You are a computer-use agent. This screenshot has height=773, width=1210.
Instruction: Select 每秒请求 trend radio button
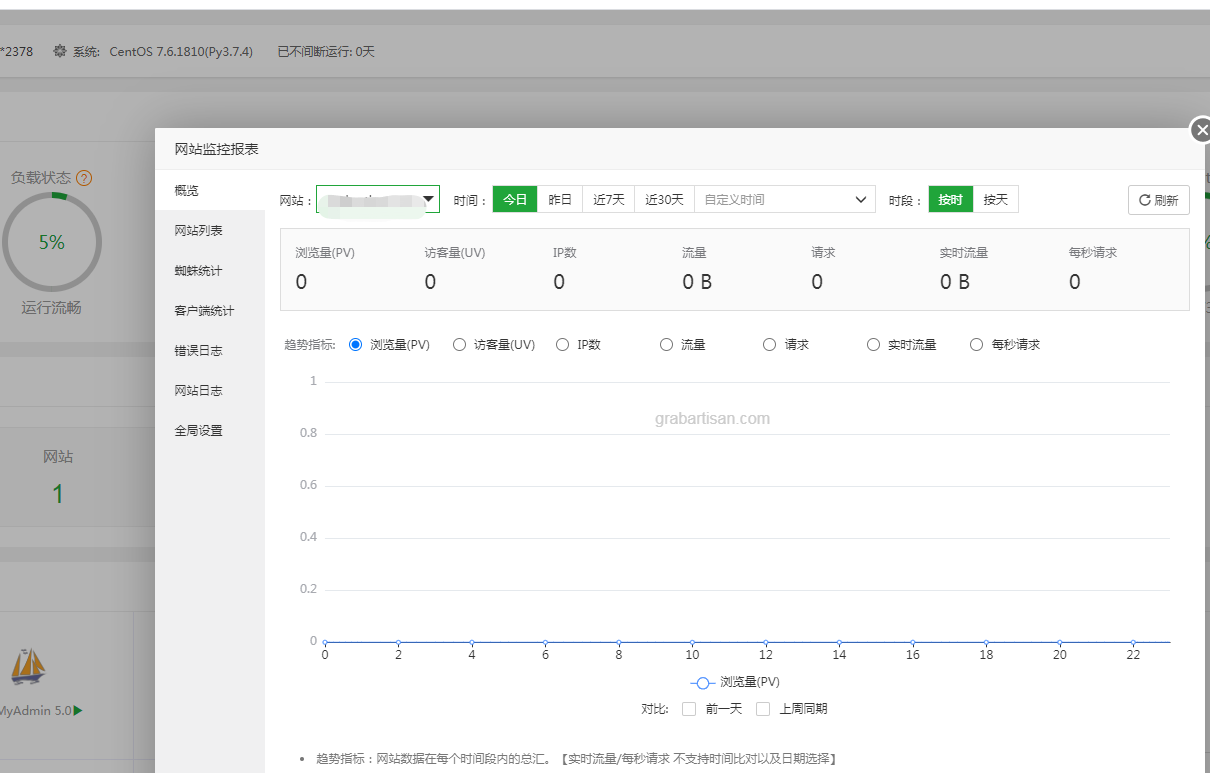coord(976,344)
